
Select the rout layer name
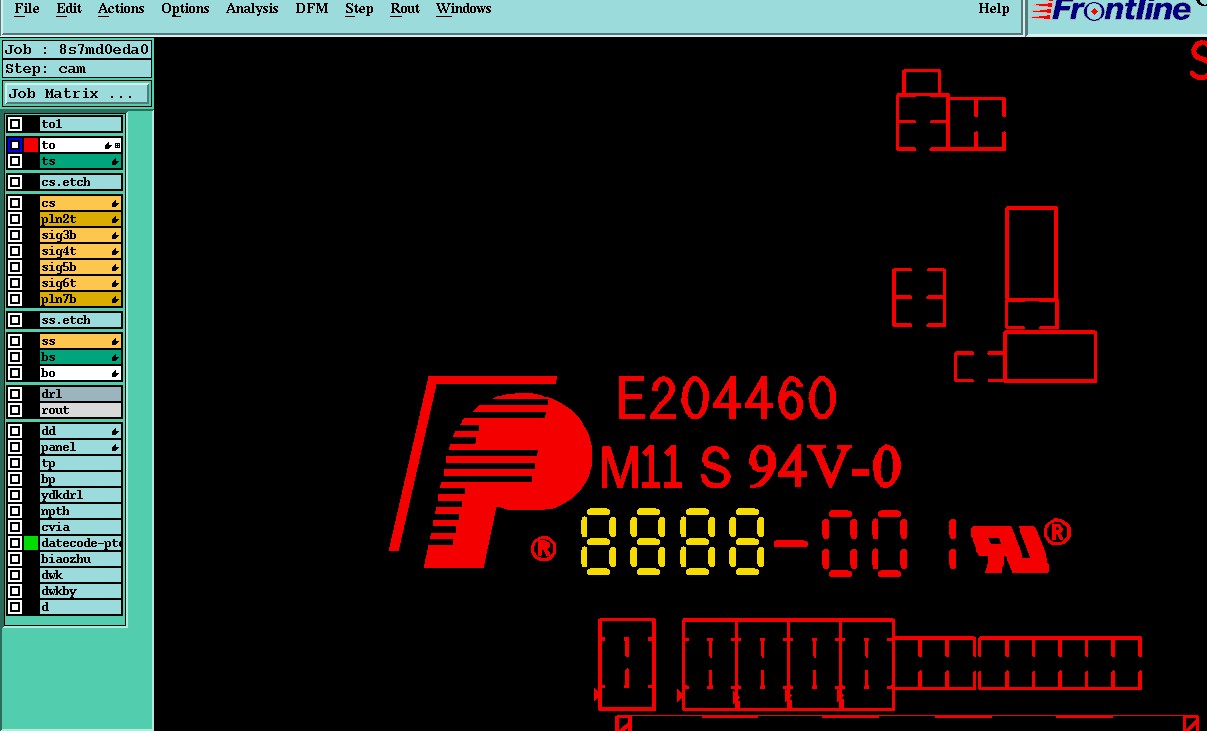80,410
